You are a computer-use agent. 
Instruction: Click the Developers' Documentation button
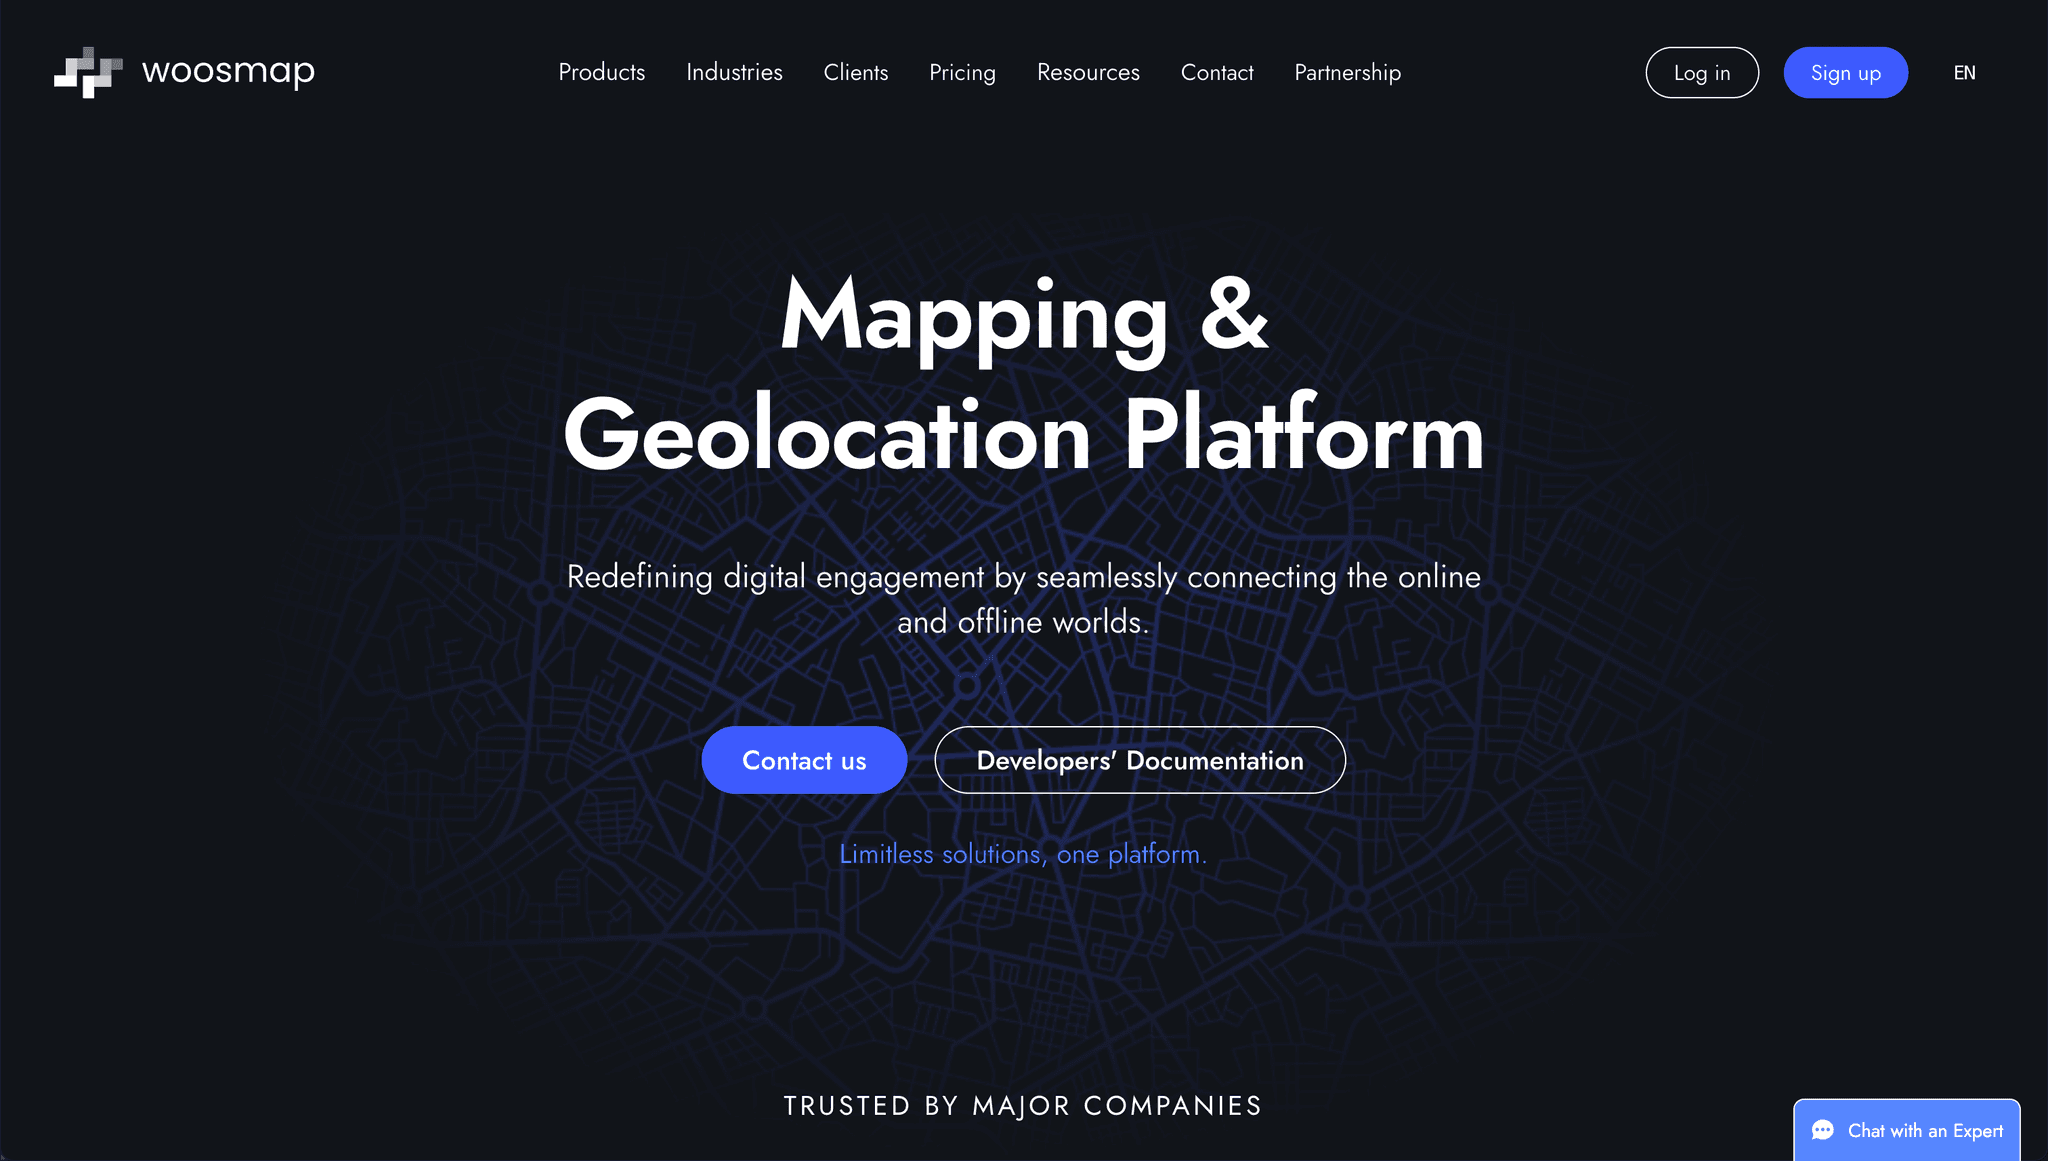click(1139, 760)
